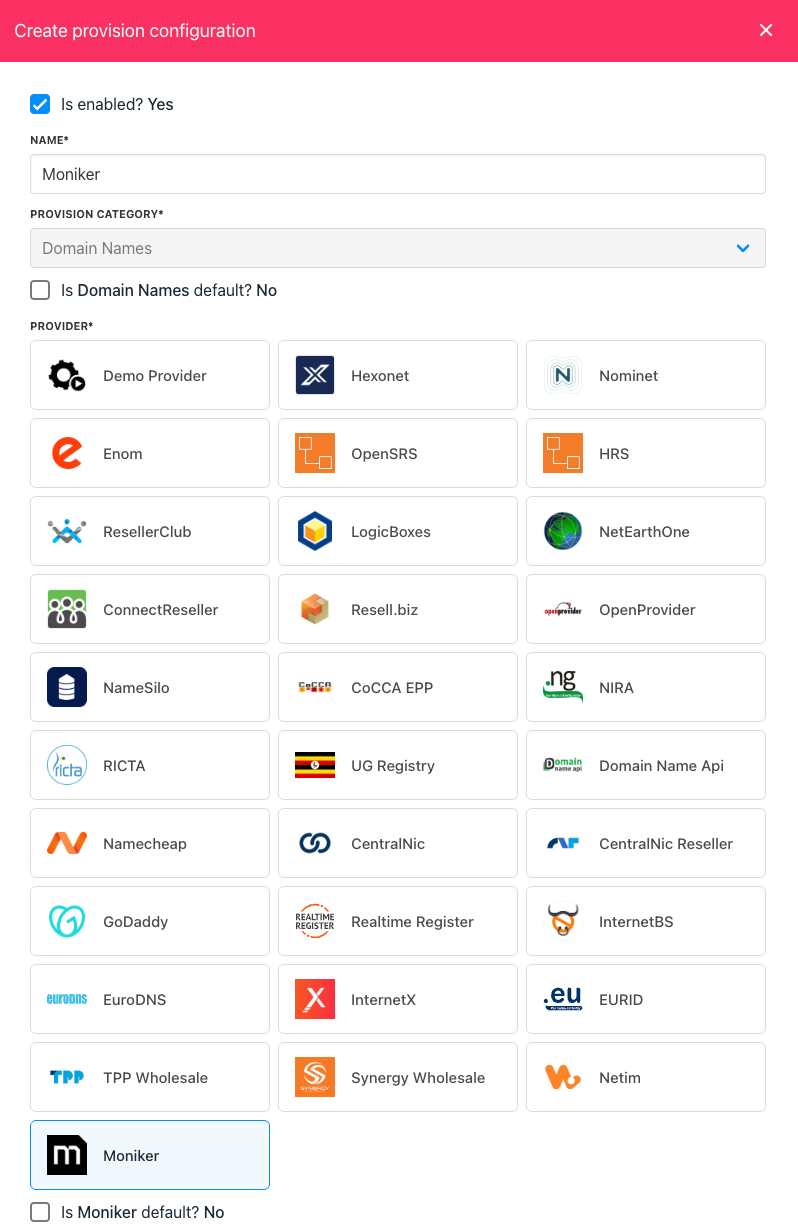The height and width of the screenshot is (1229, 798).
Task: Choose the EURID provider card
Action: [x=646, y=999]
